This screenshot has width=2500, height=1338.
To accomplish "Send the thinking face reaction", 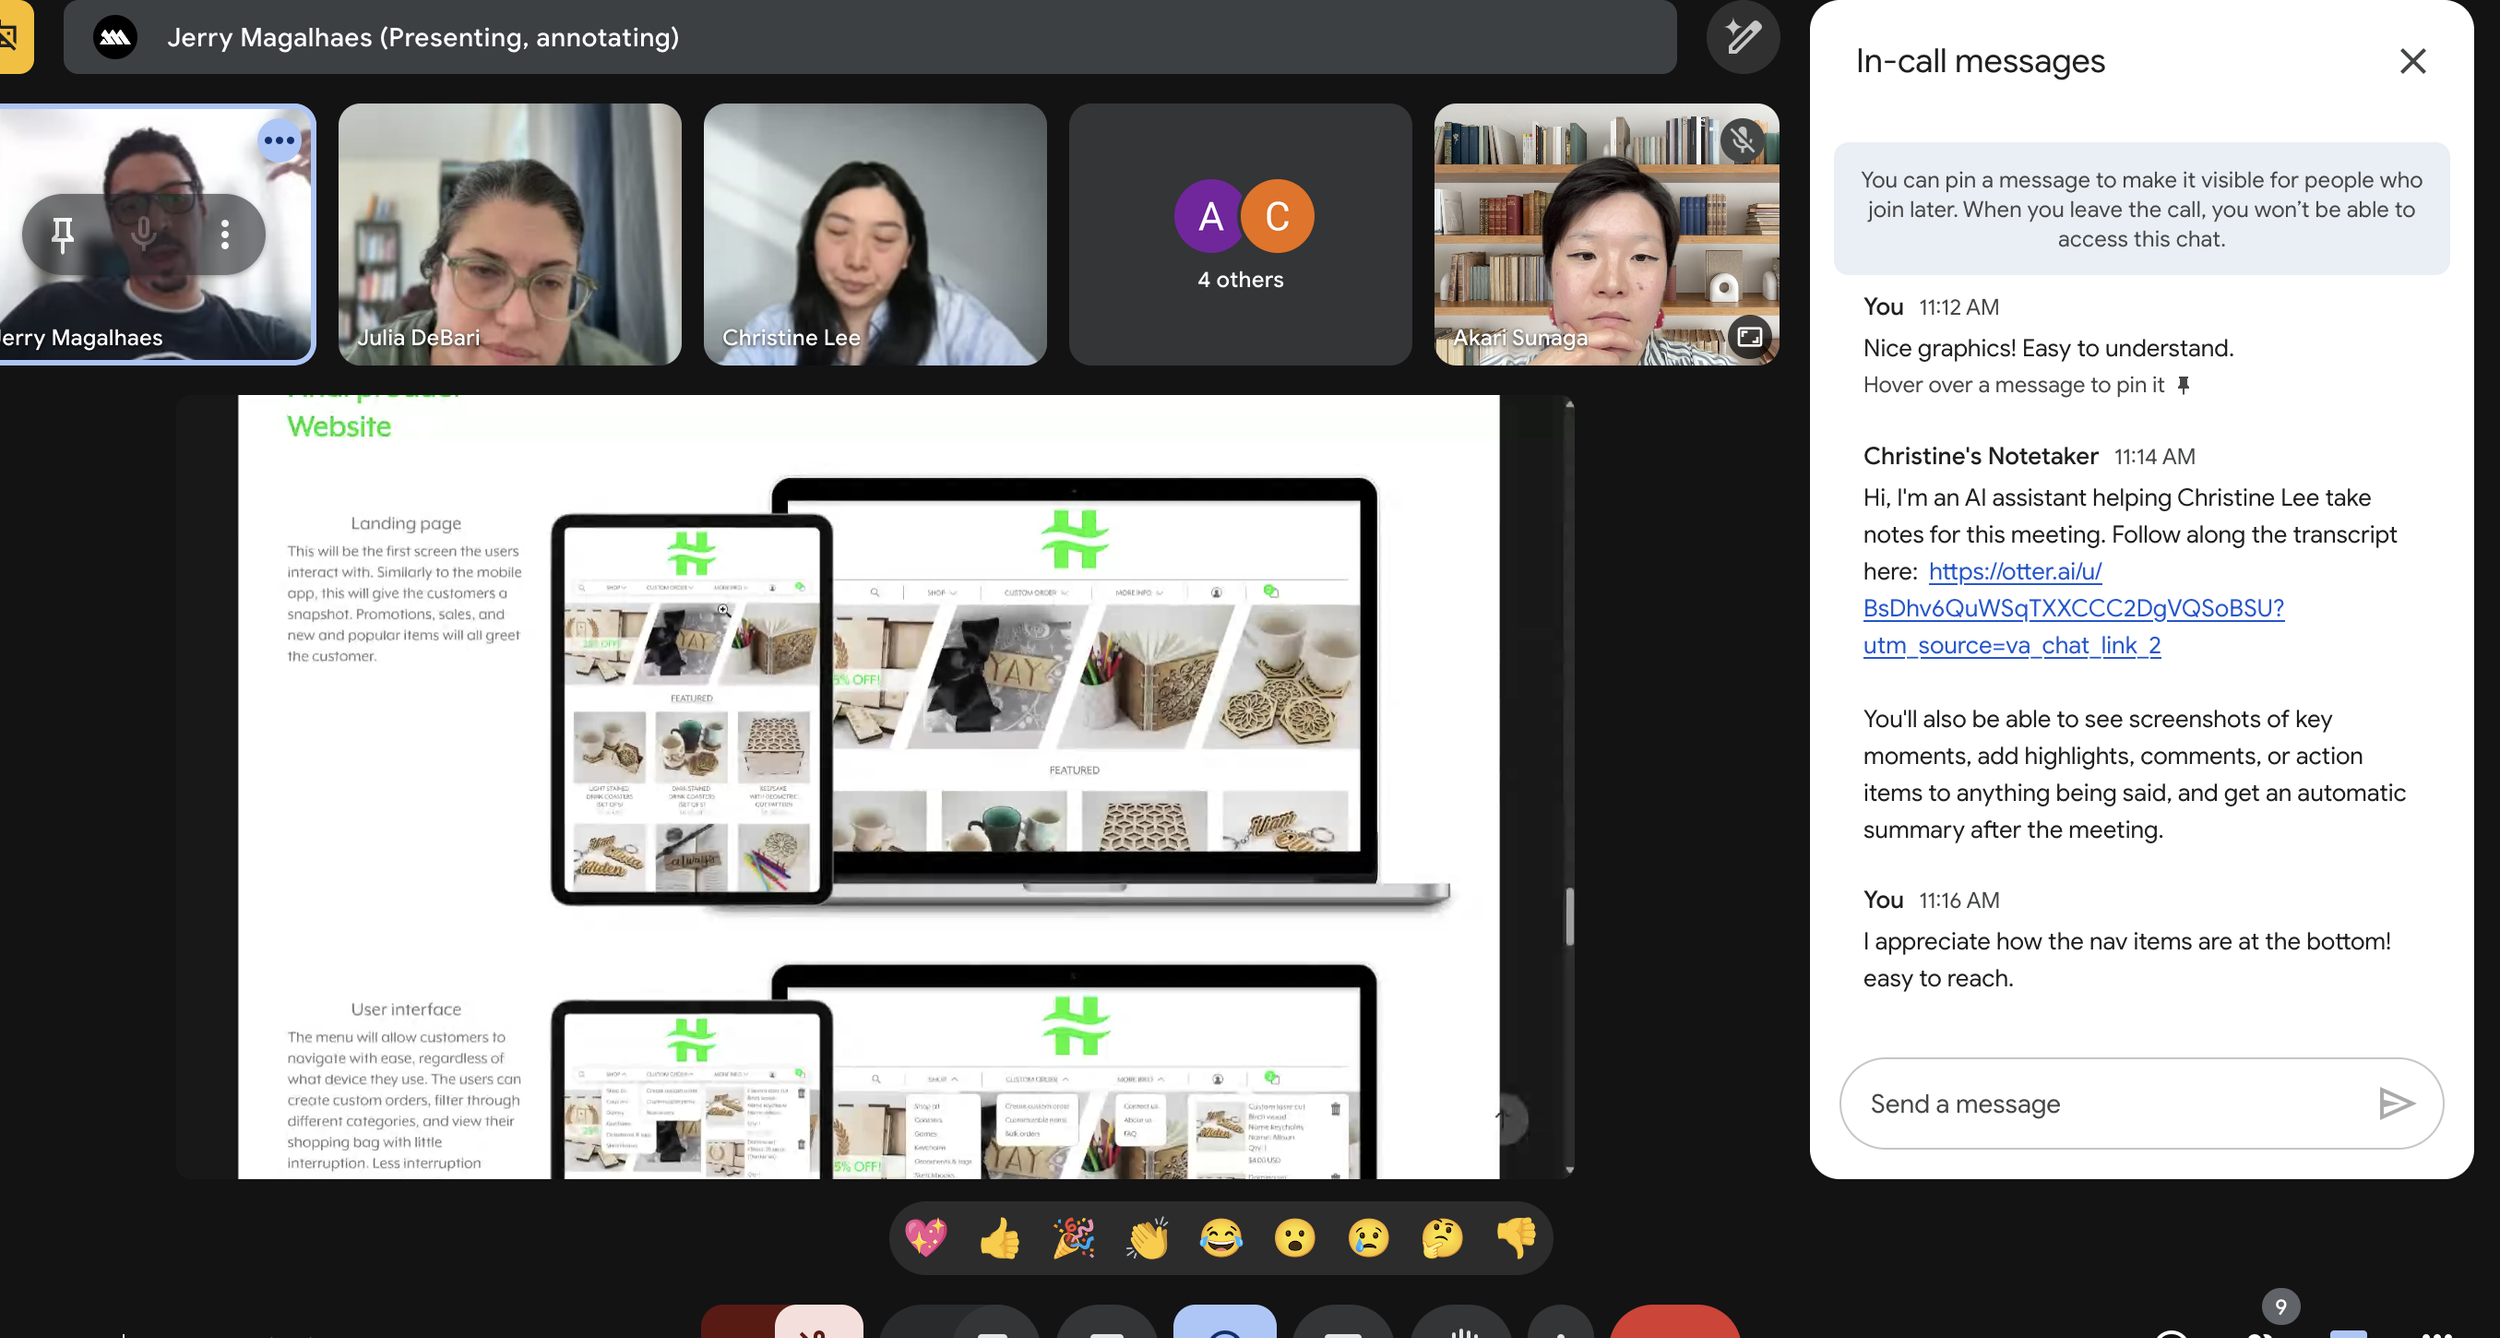I will tap(1441, 1238).
